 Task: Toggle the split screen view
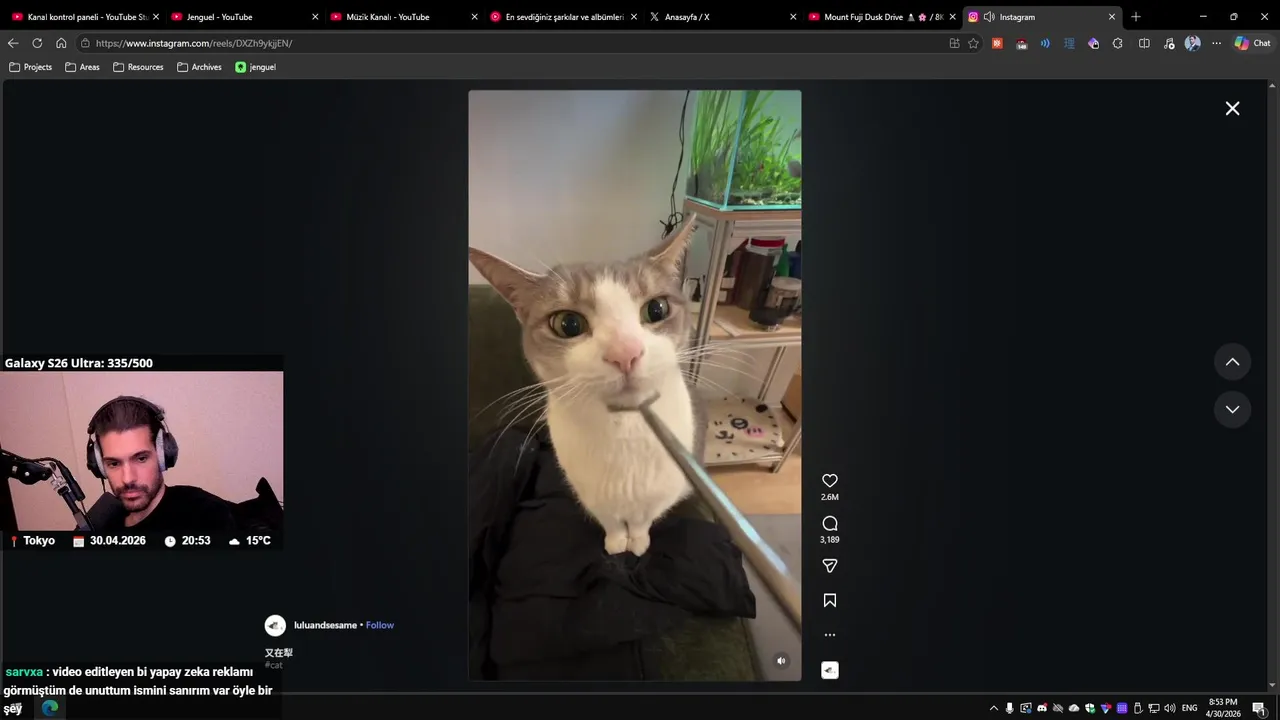pyautogui.click(x=1144, y=43)
